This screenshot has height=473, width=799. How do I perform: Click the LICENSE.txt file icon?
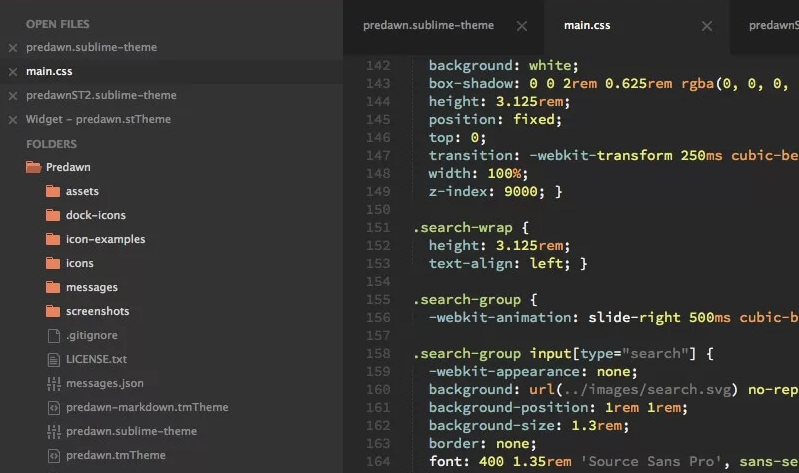[54, 359]
